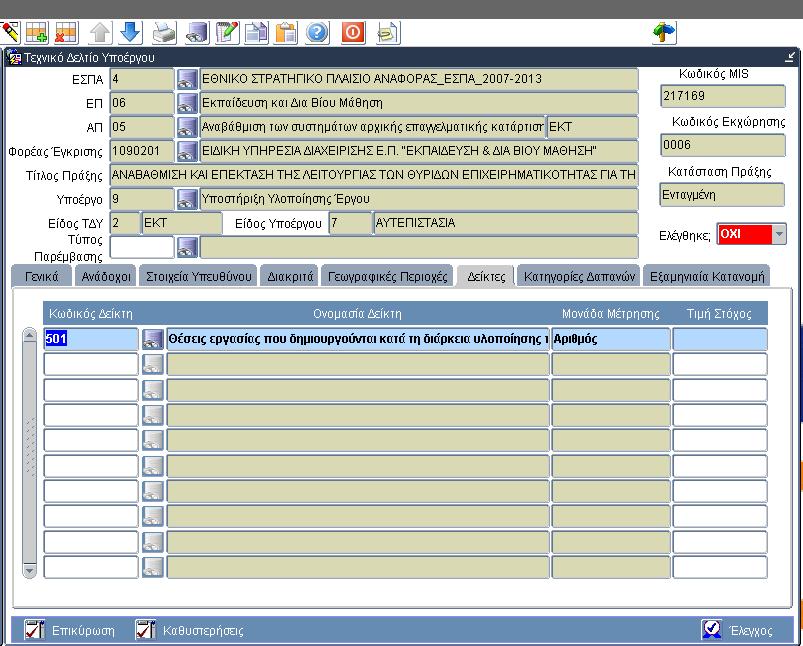The width and height of the screenshot is (803, 646).
Task: Click the gray up arrow previous record icon
Action: (x=100, y=33)
